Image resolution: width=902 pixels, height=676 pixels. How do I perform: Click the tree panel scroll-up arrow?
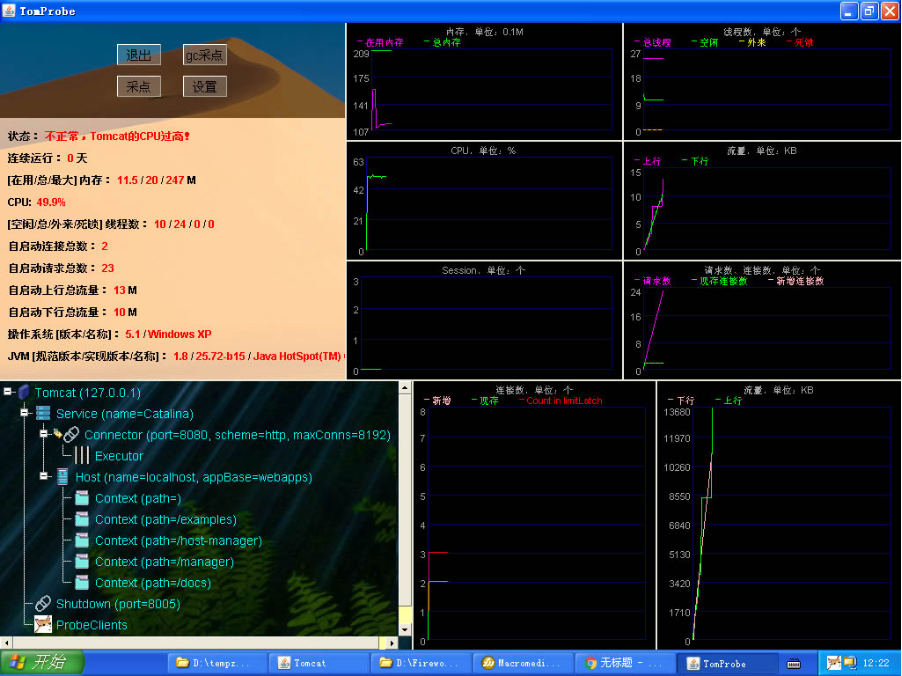click(405, 387)
